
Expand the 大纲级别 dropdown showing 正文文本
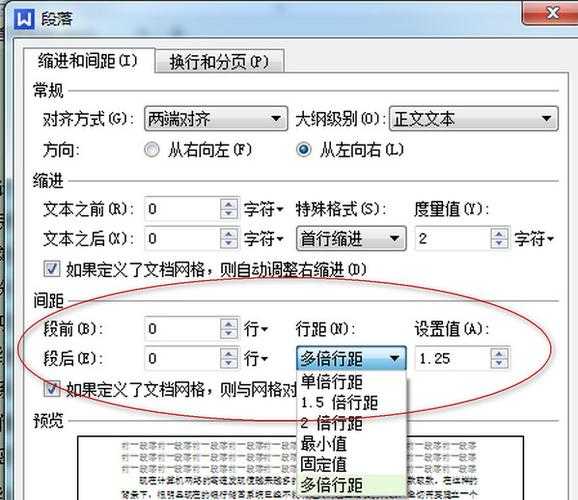pyautogui.click(x=474, y=119)
